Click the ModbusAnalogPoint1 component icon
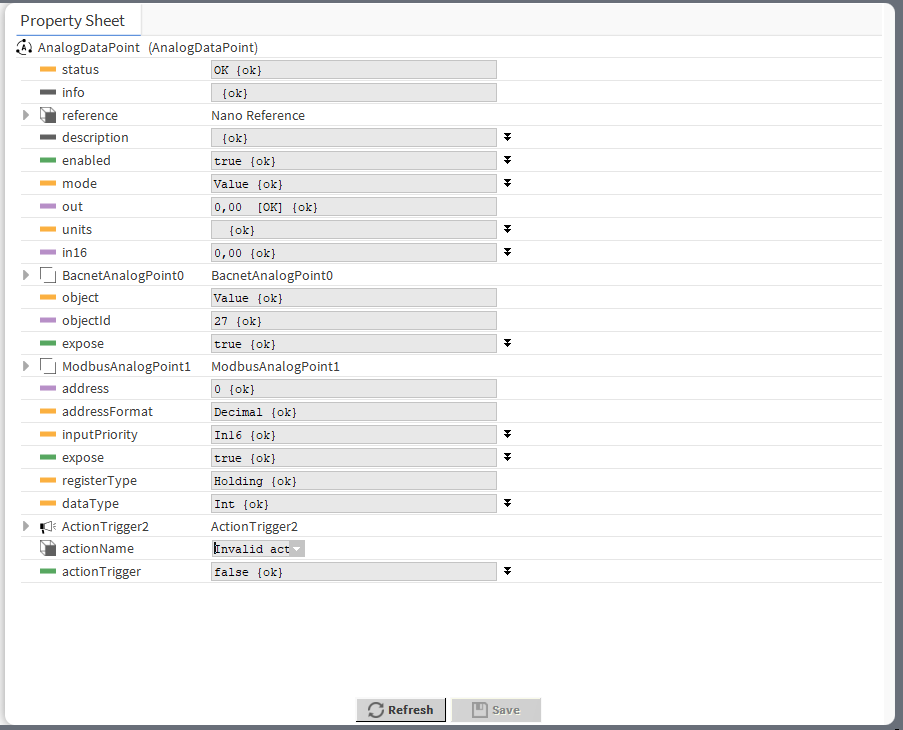This screenshot has height=730, width=903. 47,366
